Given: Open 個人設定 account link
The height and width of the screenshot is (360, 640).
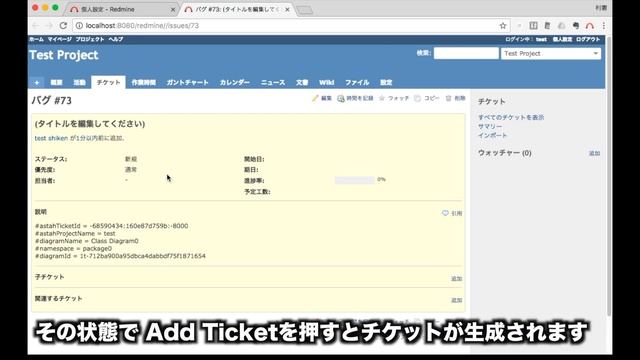Looking at the screenshot, I should 562,39.
